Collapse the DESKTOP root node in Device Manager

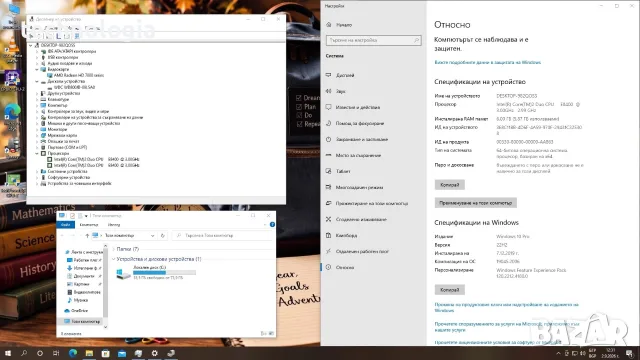click(x=31, y=45)
